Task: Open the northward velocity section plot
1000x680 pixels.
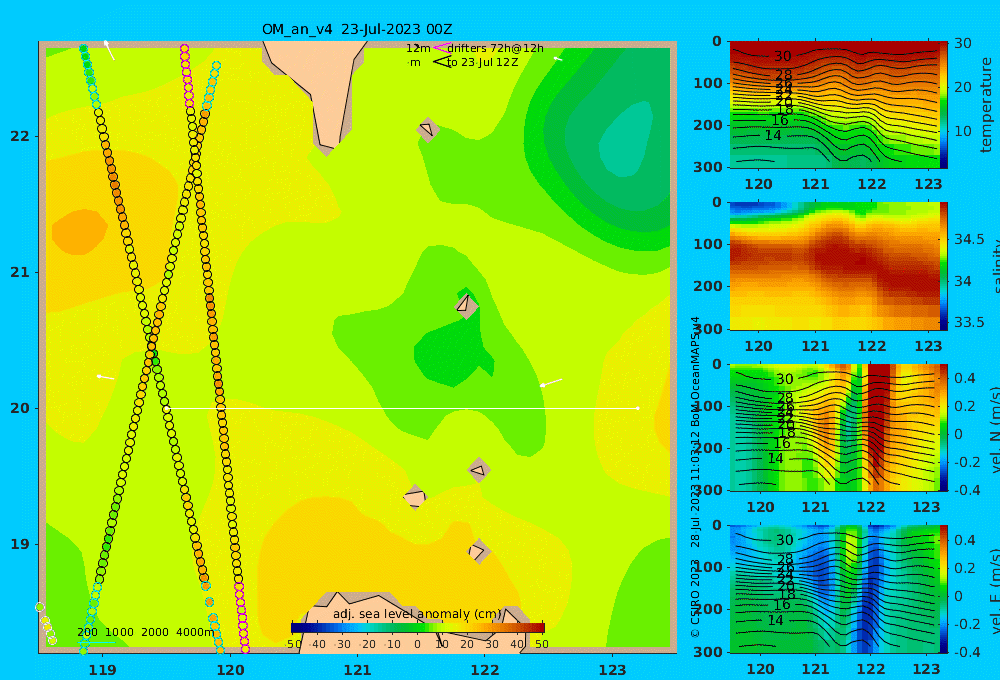Action: (x=834, y=427)
